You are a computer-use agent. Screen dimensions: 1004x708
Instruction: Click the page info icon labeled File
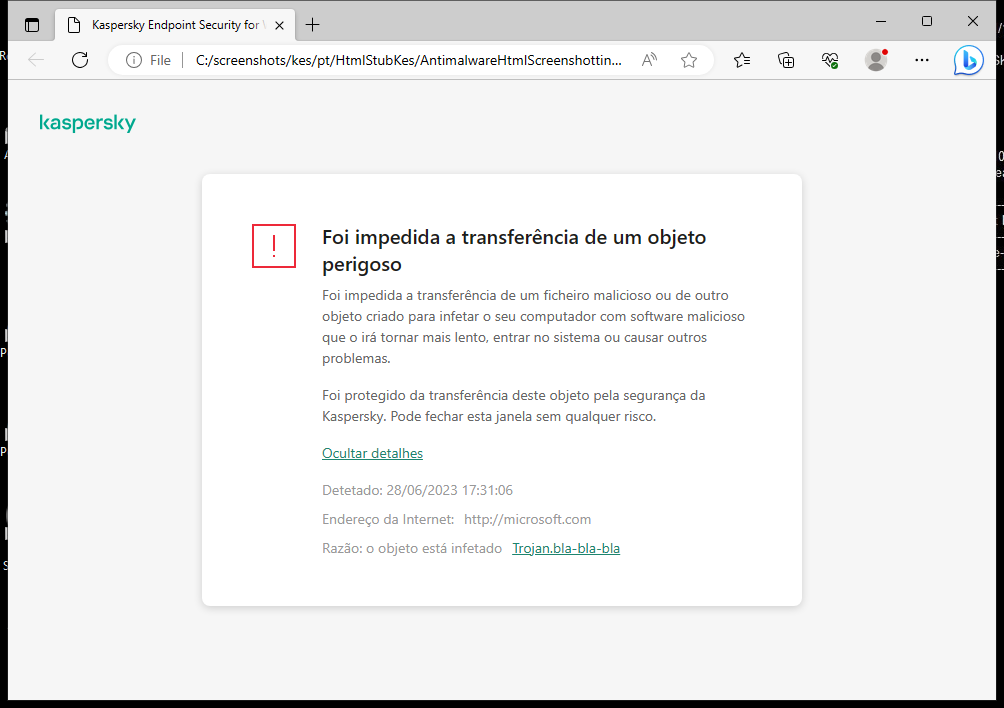tap(149, 60)
